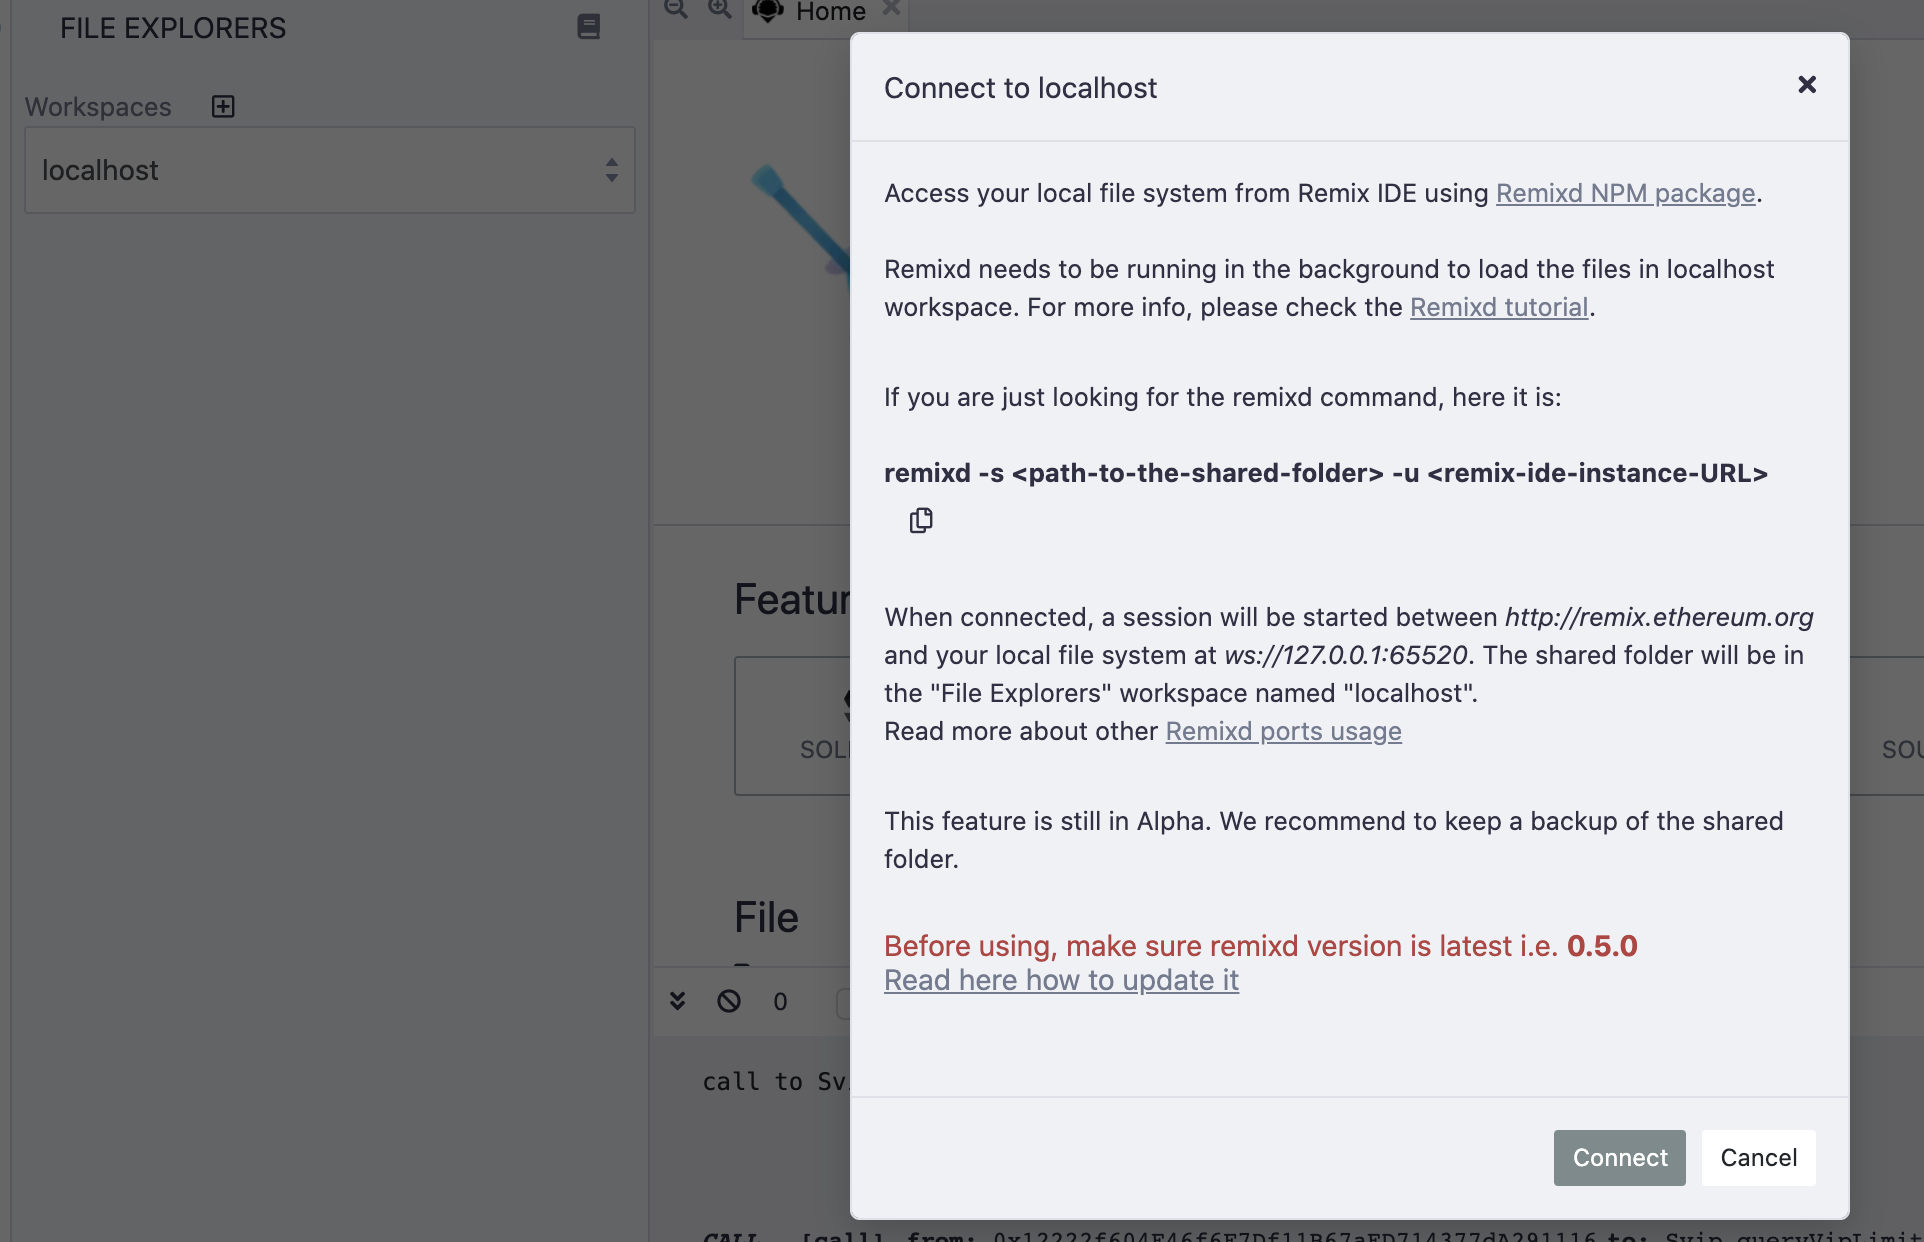
Task: Open Read here how to update it link
Action: point(1061,980)
